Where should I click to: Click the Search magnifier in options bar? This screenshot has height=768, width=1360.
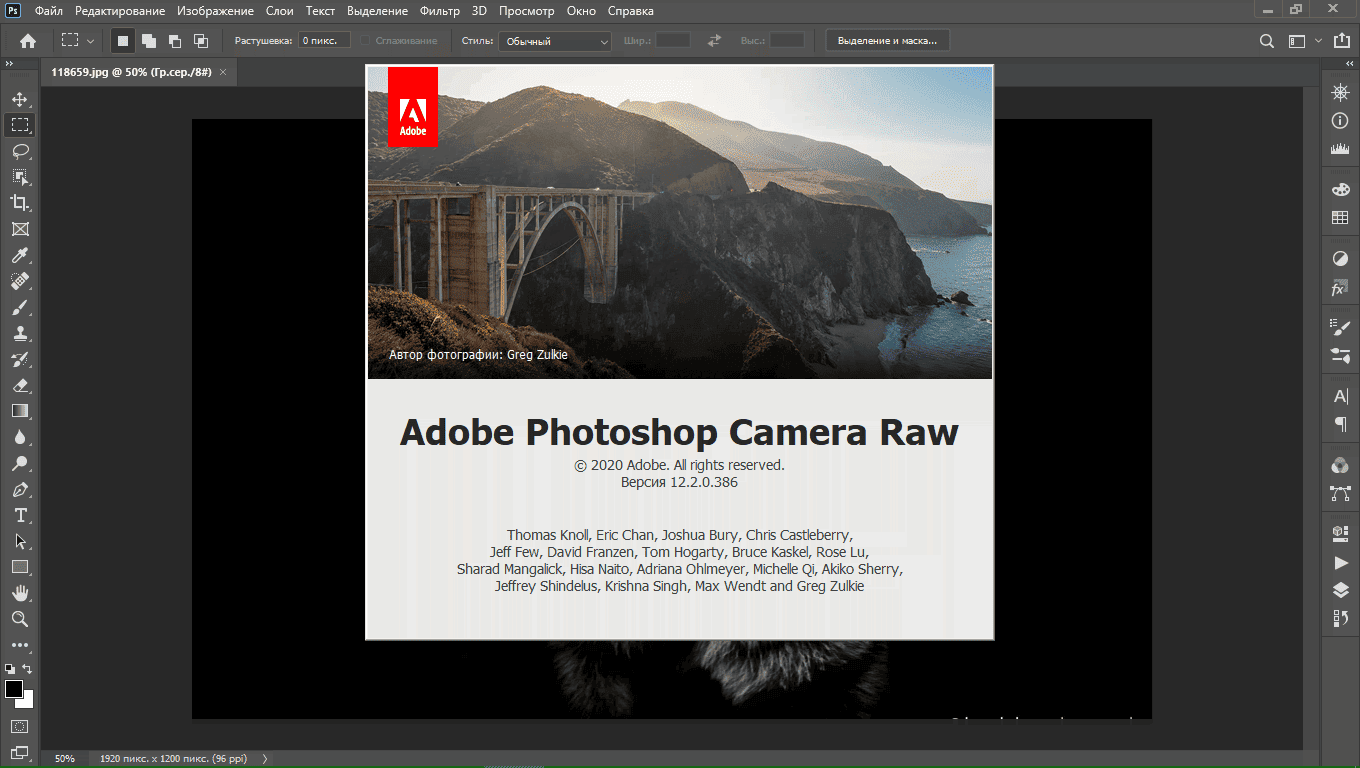(1267, 41)
